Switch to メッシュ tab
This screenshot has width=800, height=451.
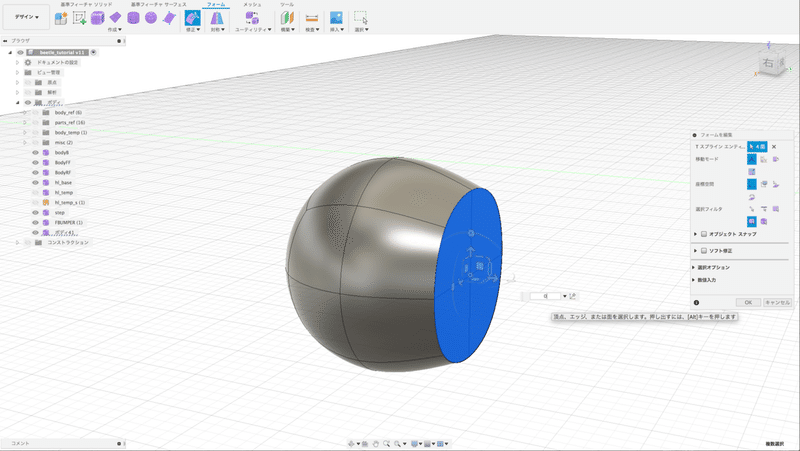(252, 4)
